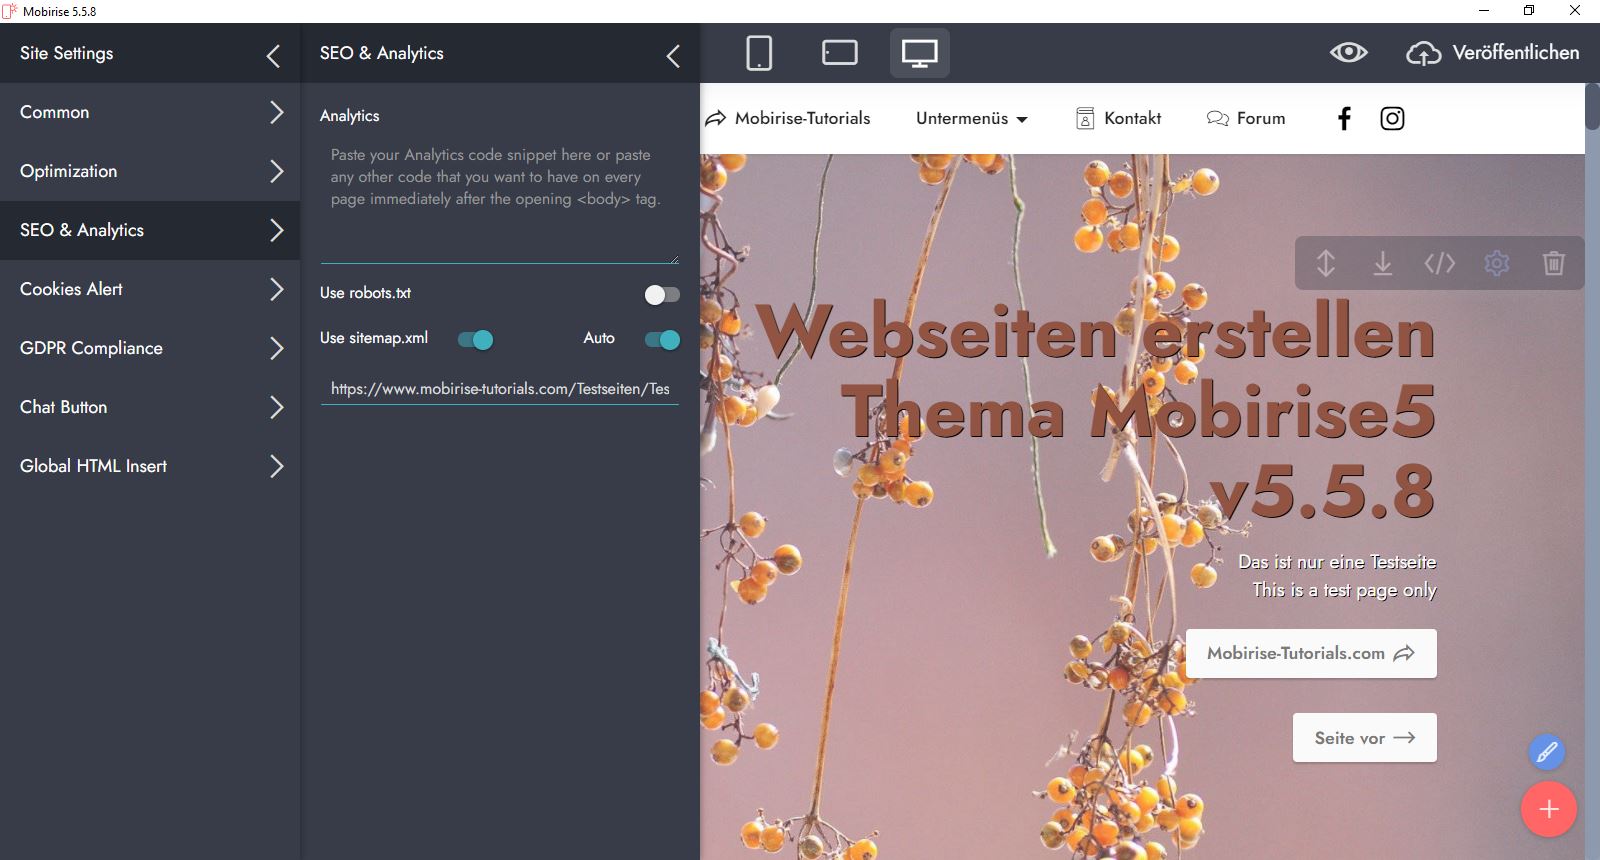1600x860 pixels.
Task: Select Global HTML Insert in Site Settings
Action: (150, 466)
